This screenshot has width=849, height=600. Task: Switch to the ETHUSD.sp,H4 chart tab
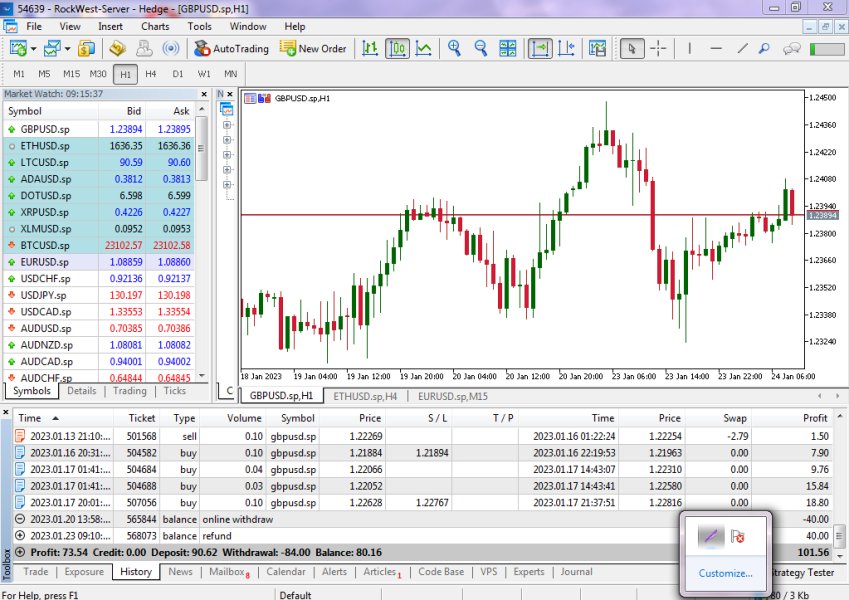[x=365, y=396]
